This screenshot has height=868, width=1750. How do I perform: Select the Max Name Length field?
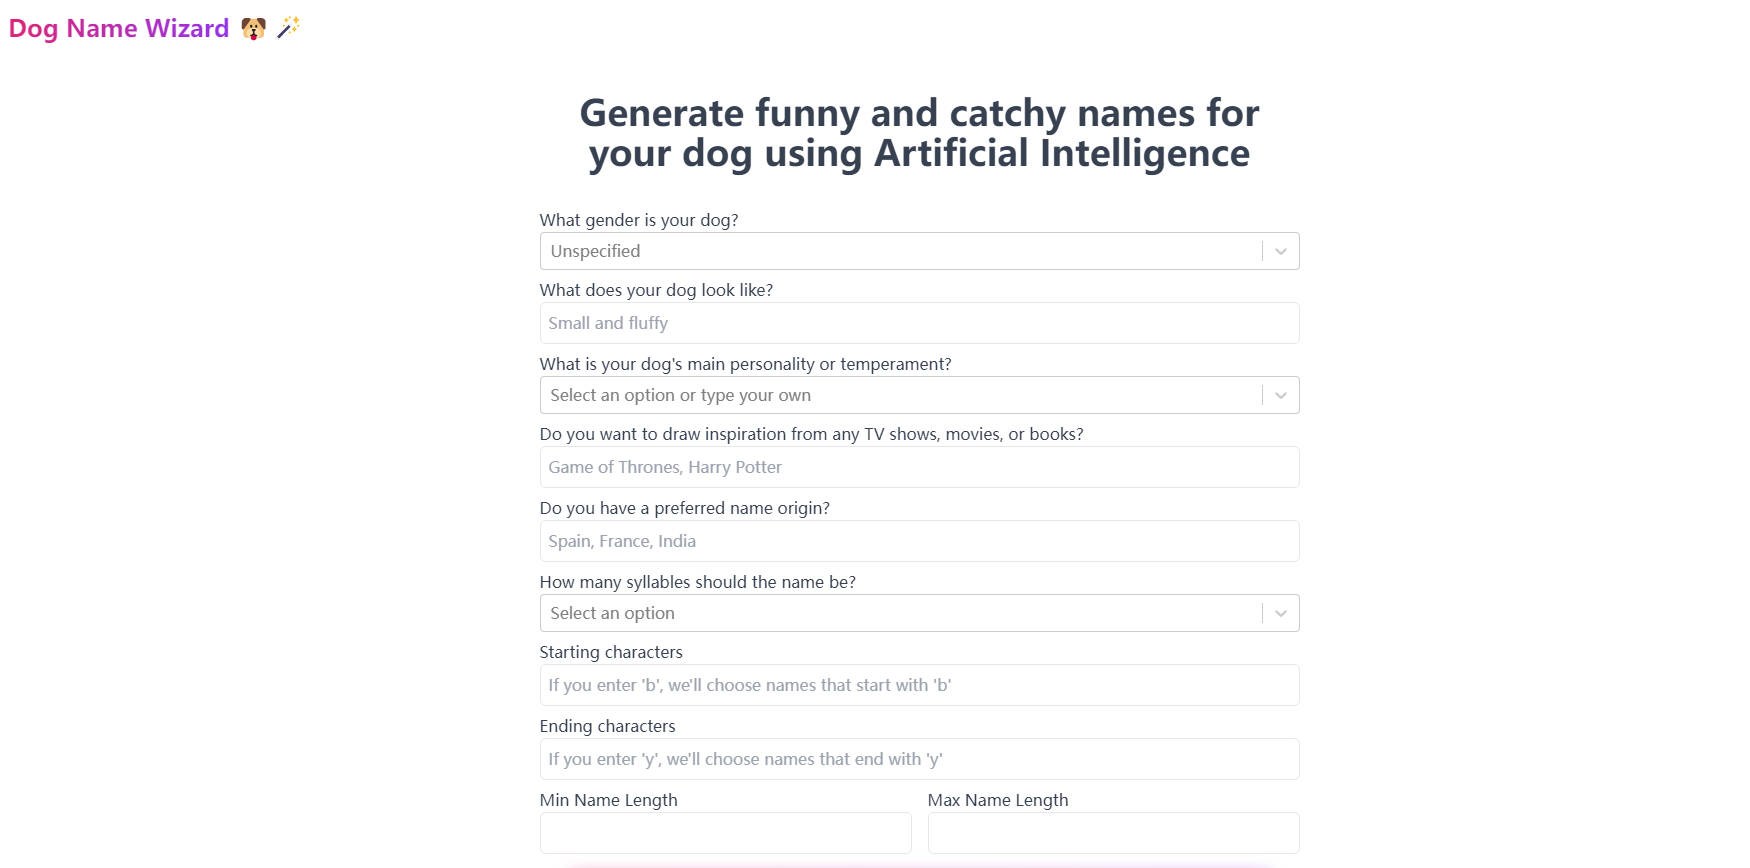[x=1112, y=832]
